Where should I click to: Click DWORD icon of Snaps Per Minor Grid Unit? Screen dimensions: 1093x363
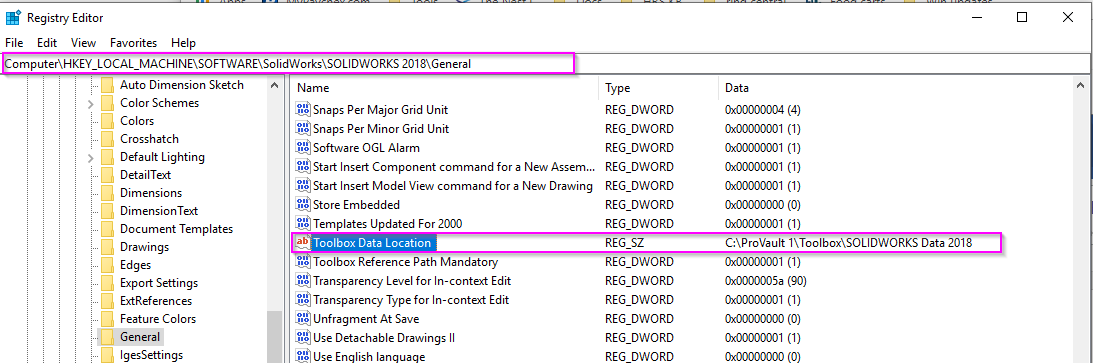click(303, 129)
